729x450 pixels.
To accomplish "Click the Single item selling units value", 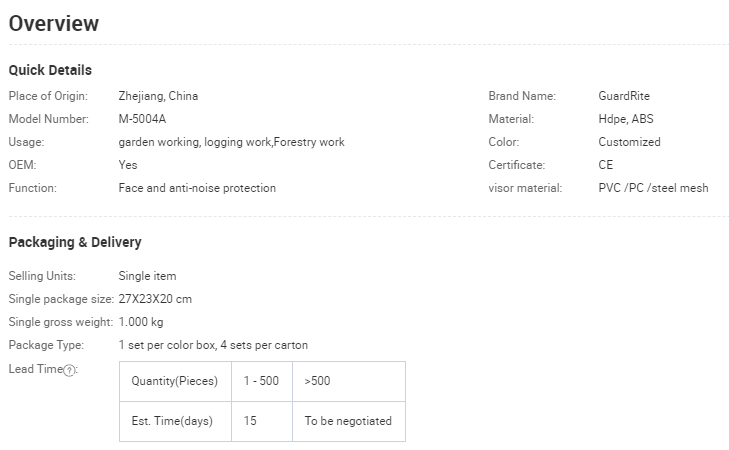I will click(x=147, y=275).
